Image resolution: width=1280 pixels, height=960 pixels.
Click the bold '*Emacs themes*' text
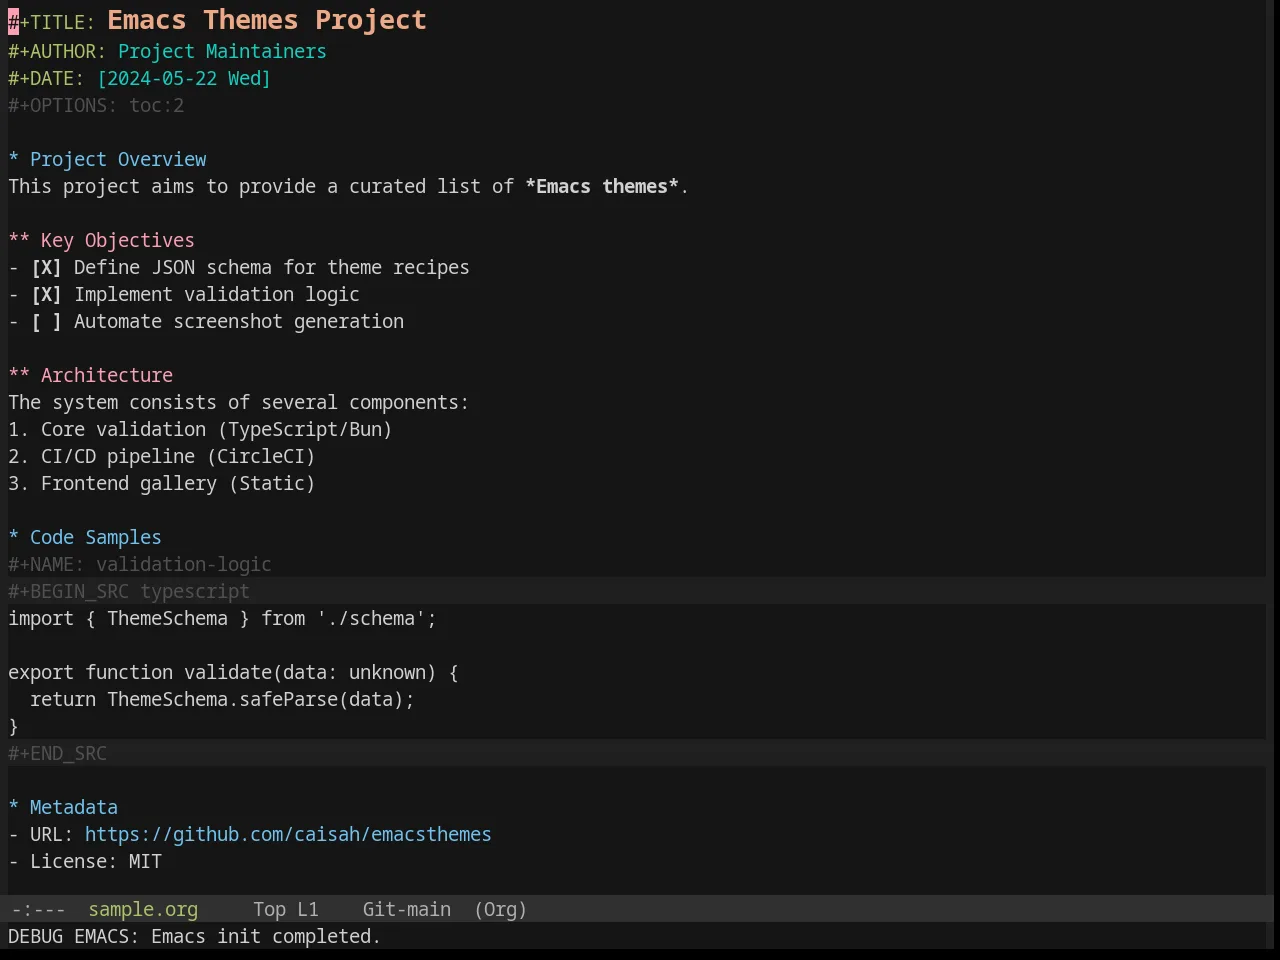pos(602,187)
